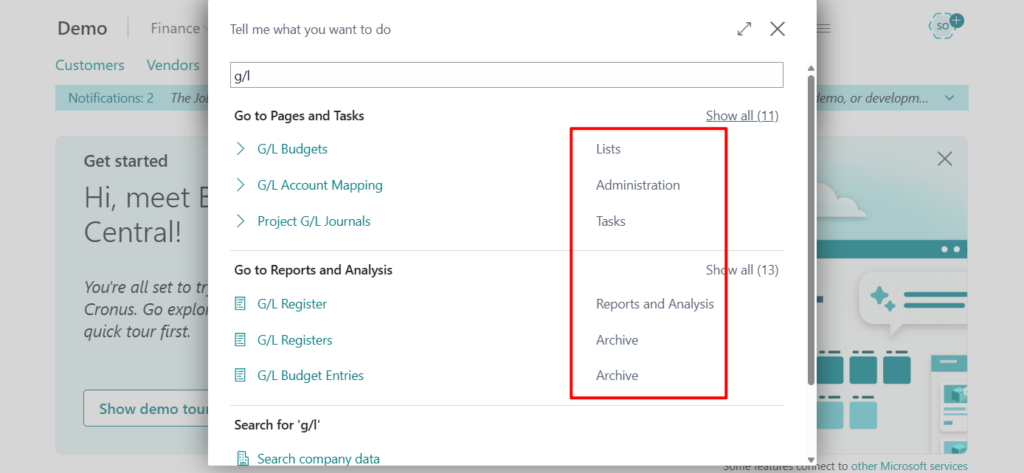
Task: Click the search results vertical scrollbar
Action: click(x=811, y=230)
